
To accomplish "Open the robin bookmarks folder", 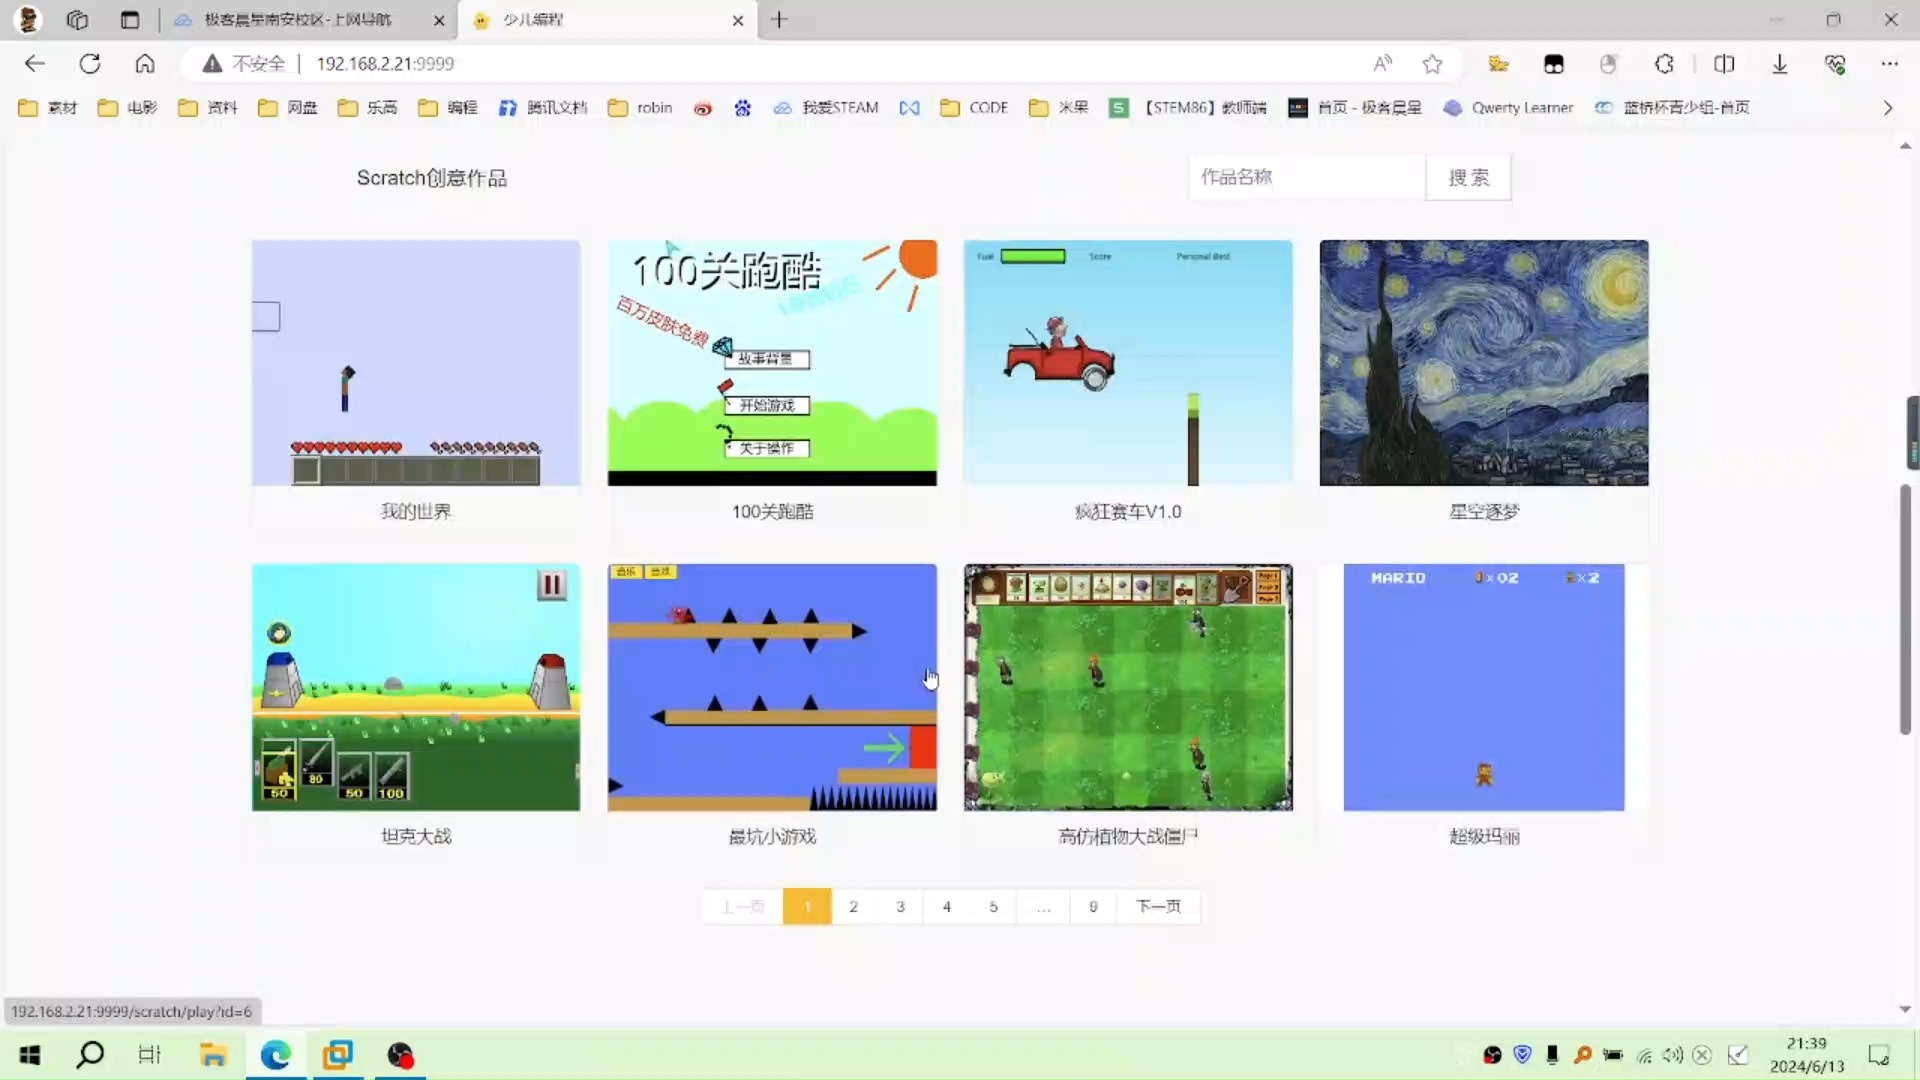I will click(640, 108).
